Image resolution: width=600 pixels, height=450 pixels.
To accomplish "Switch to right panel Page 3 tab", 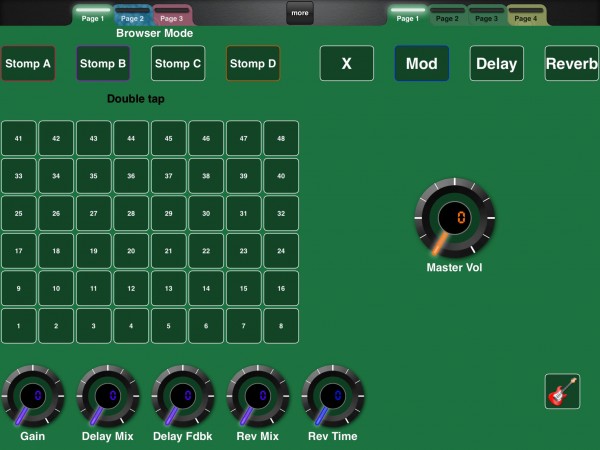I will coord(486,15).
